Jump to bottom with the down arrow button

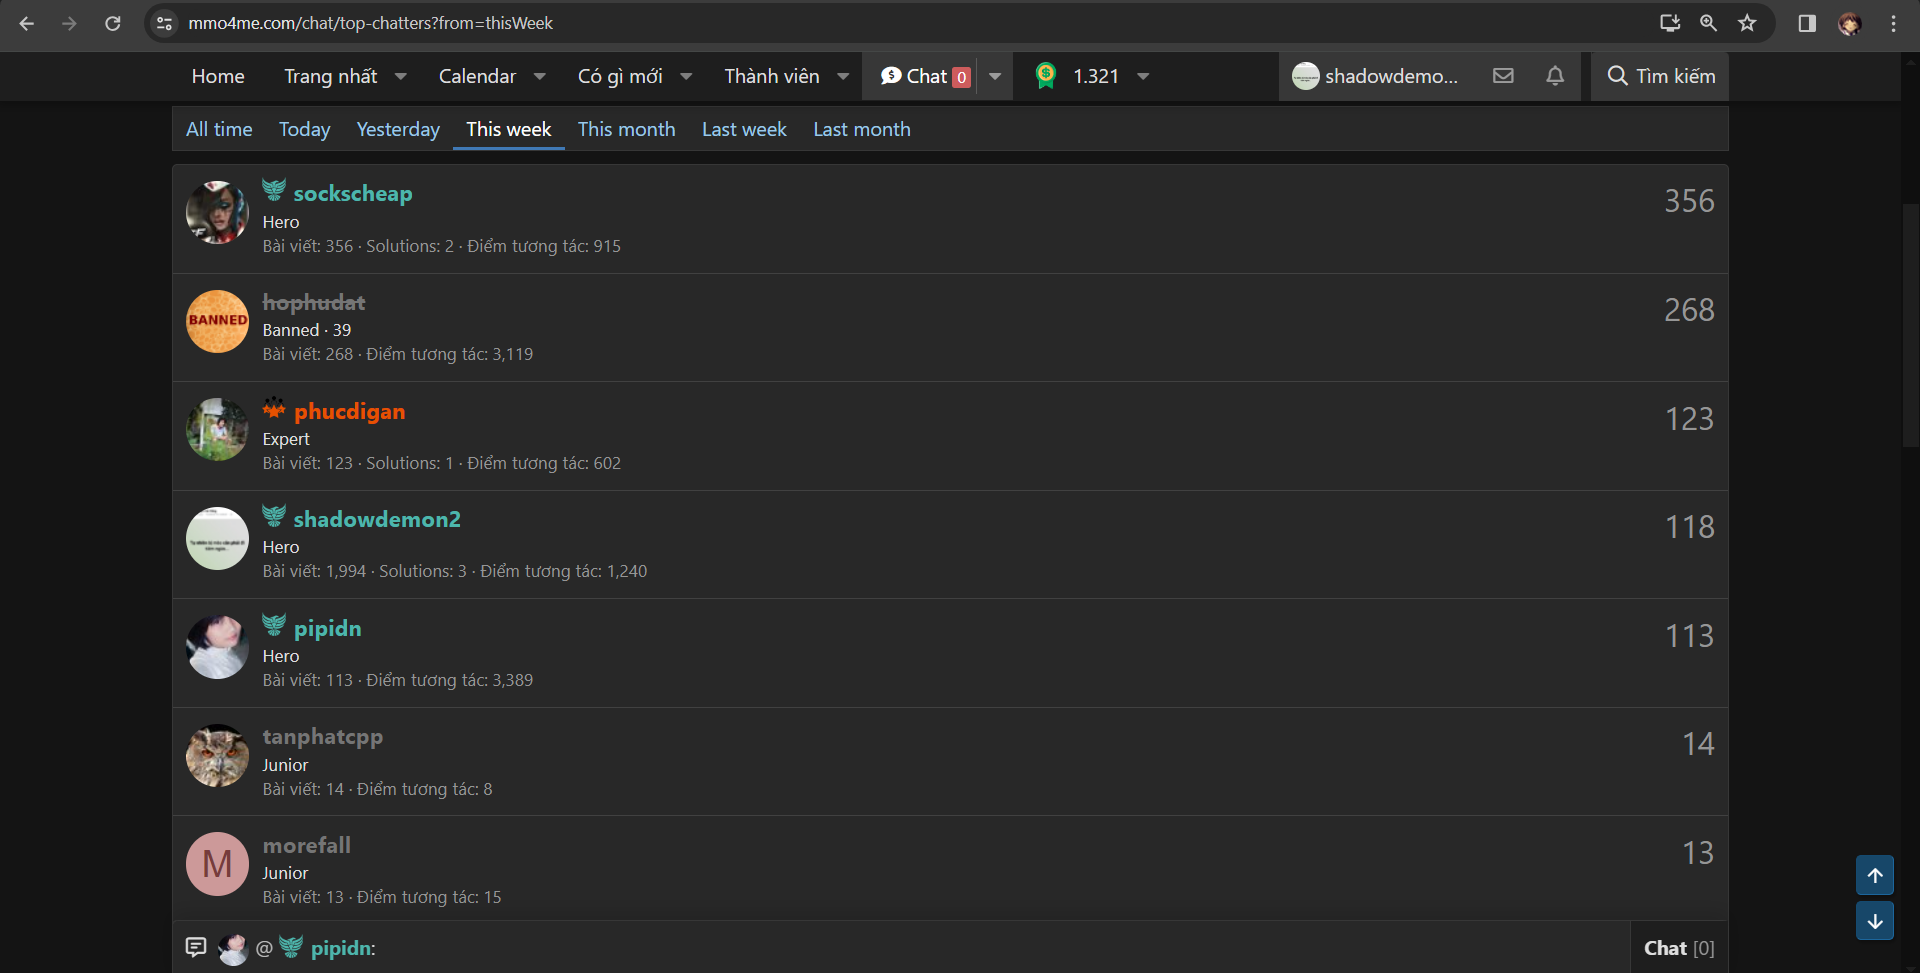(x=1875, y=921)
